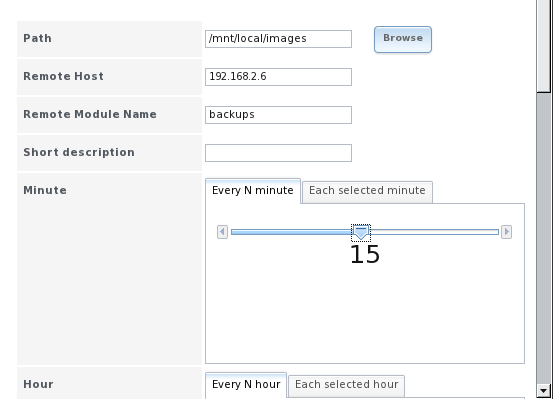
Task: Click the minute slider handle
Action: pyautogui.click(x=361, y=232)
